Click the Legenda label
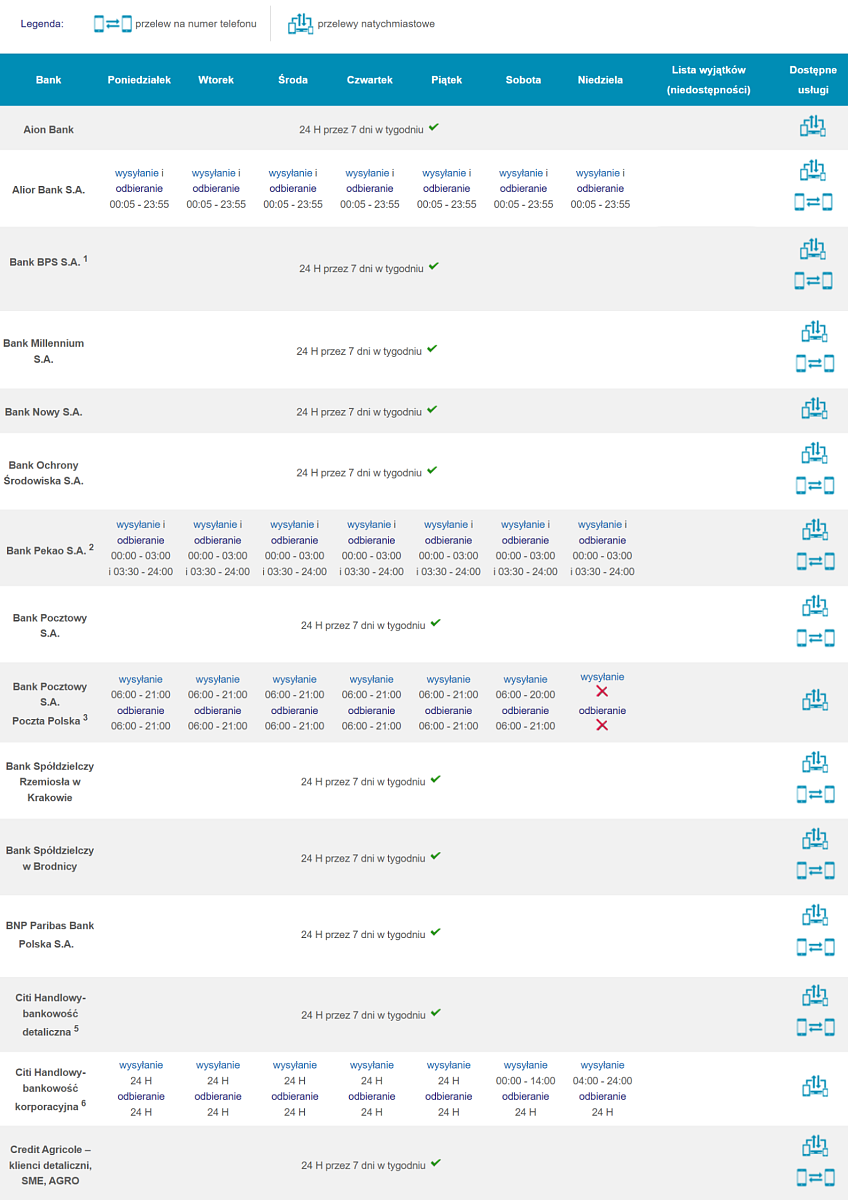This screenshot has height=1200, width=848. point(40,23)
